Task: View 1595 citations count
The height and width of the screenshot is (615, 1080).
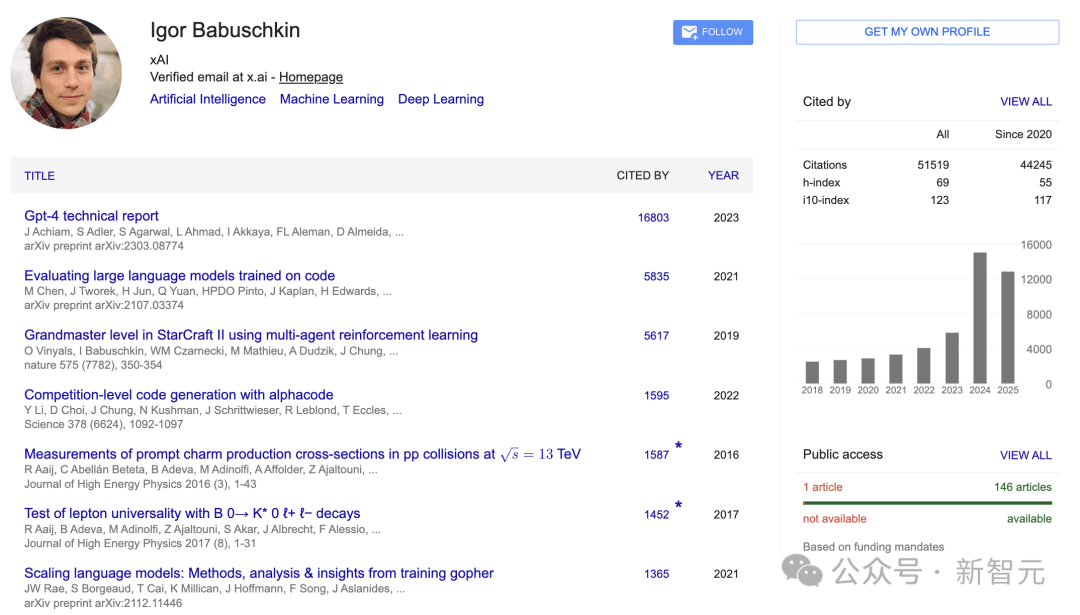Action: [656, 395]
